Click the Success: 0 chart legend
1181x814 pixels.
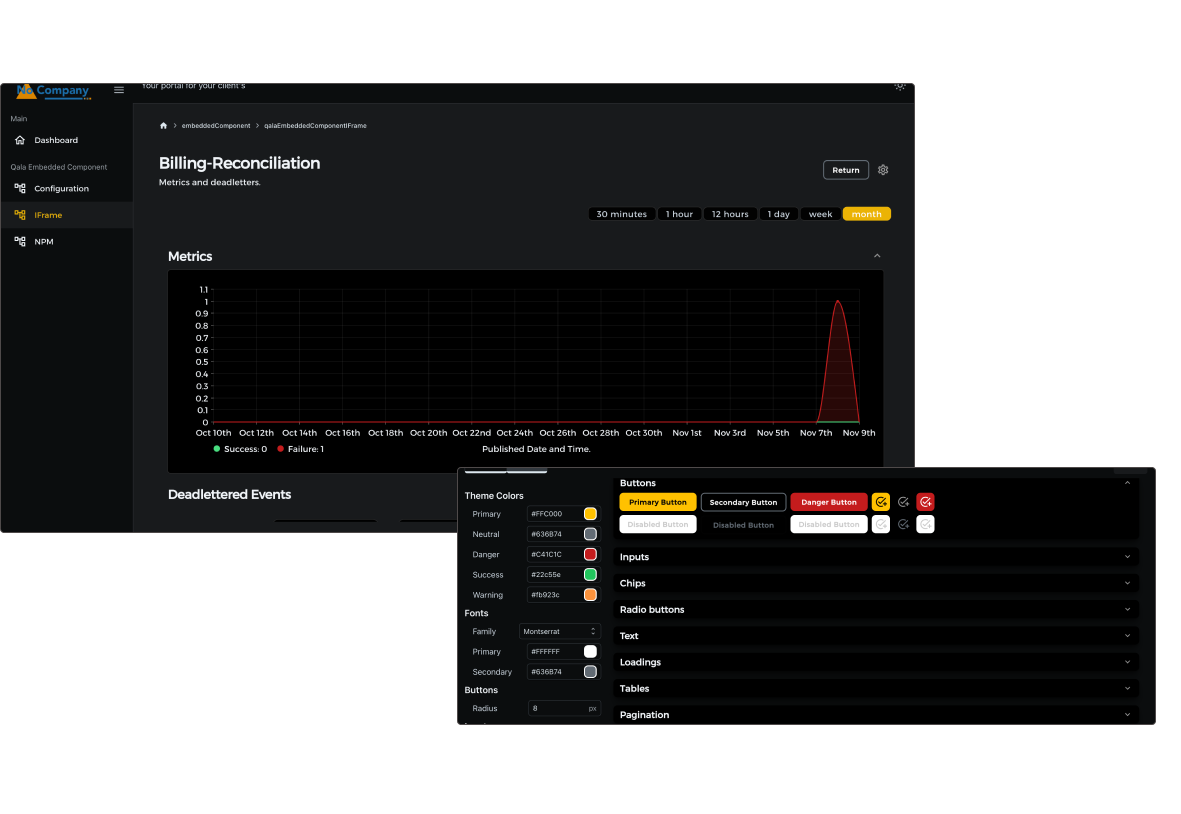[x=240, y=449]
